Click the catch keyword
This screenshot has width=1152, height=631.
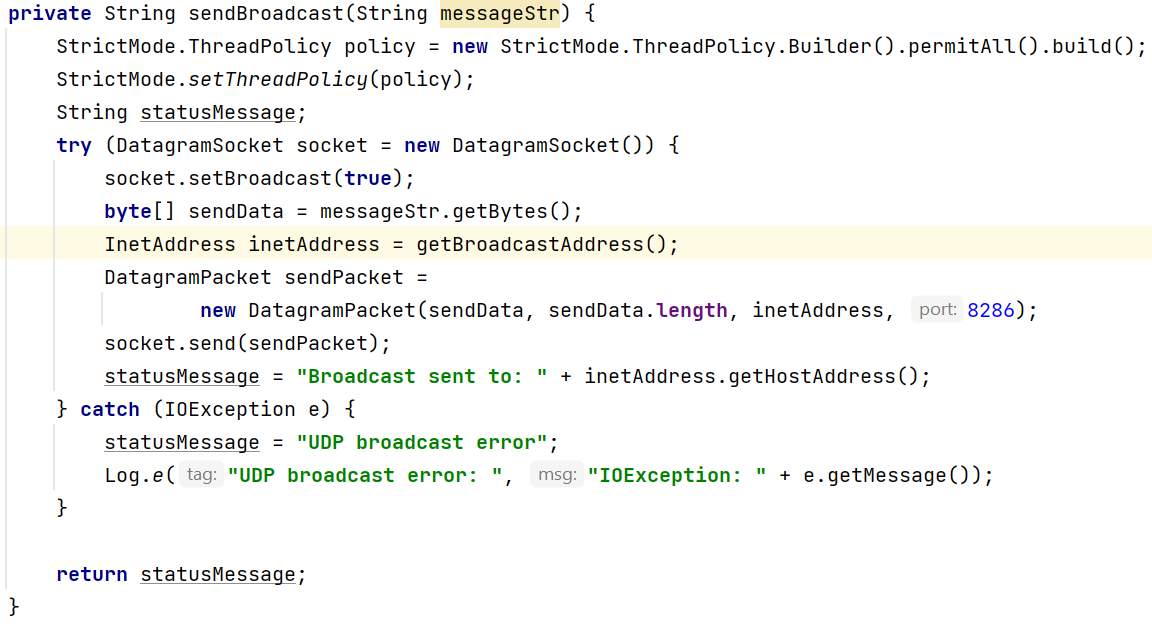click(x=110, y=409)
